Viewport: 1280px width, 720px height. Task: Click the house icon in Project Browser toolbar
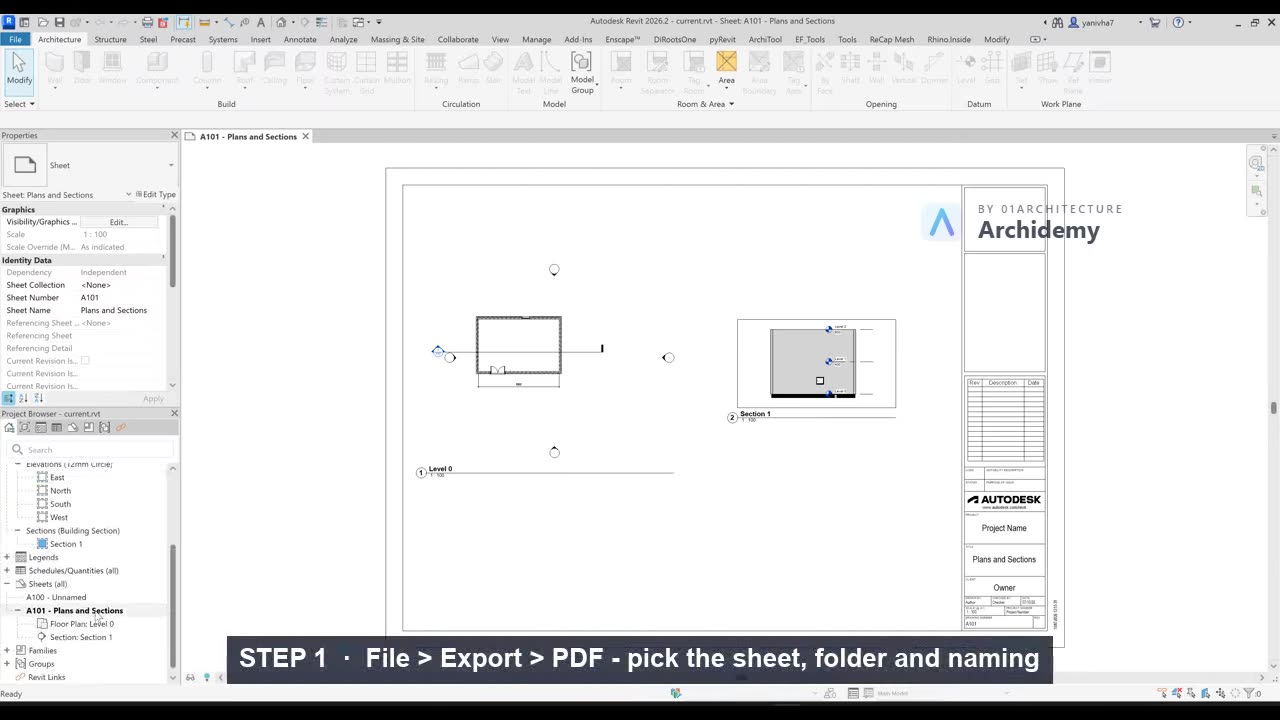9,427
